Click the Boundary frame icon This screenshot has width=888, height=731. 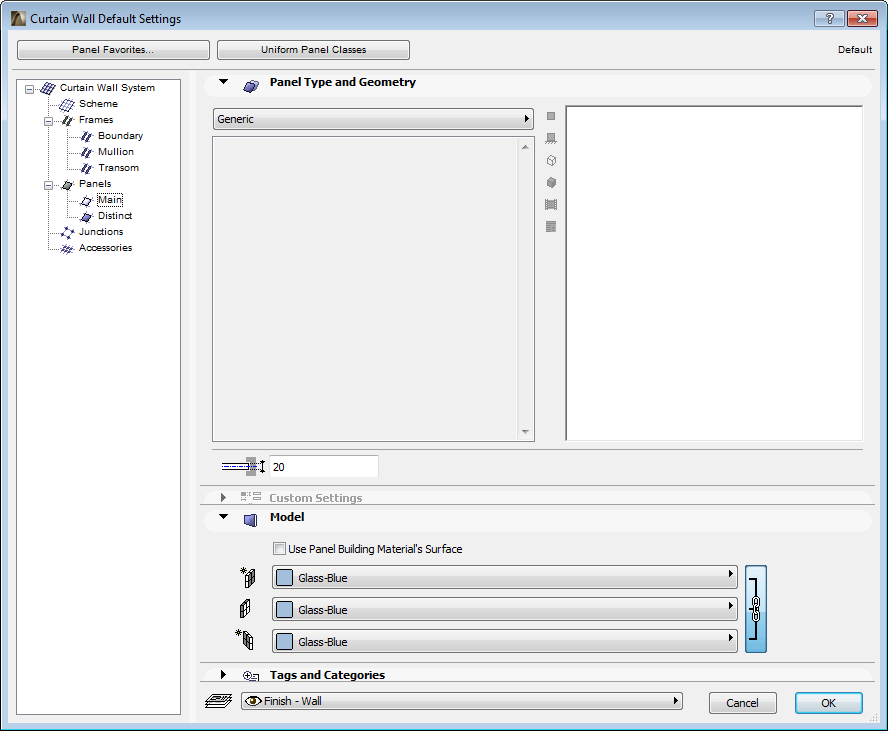pyautogui.click(x=86, y=136)
